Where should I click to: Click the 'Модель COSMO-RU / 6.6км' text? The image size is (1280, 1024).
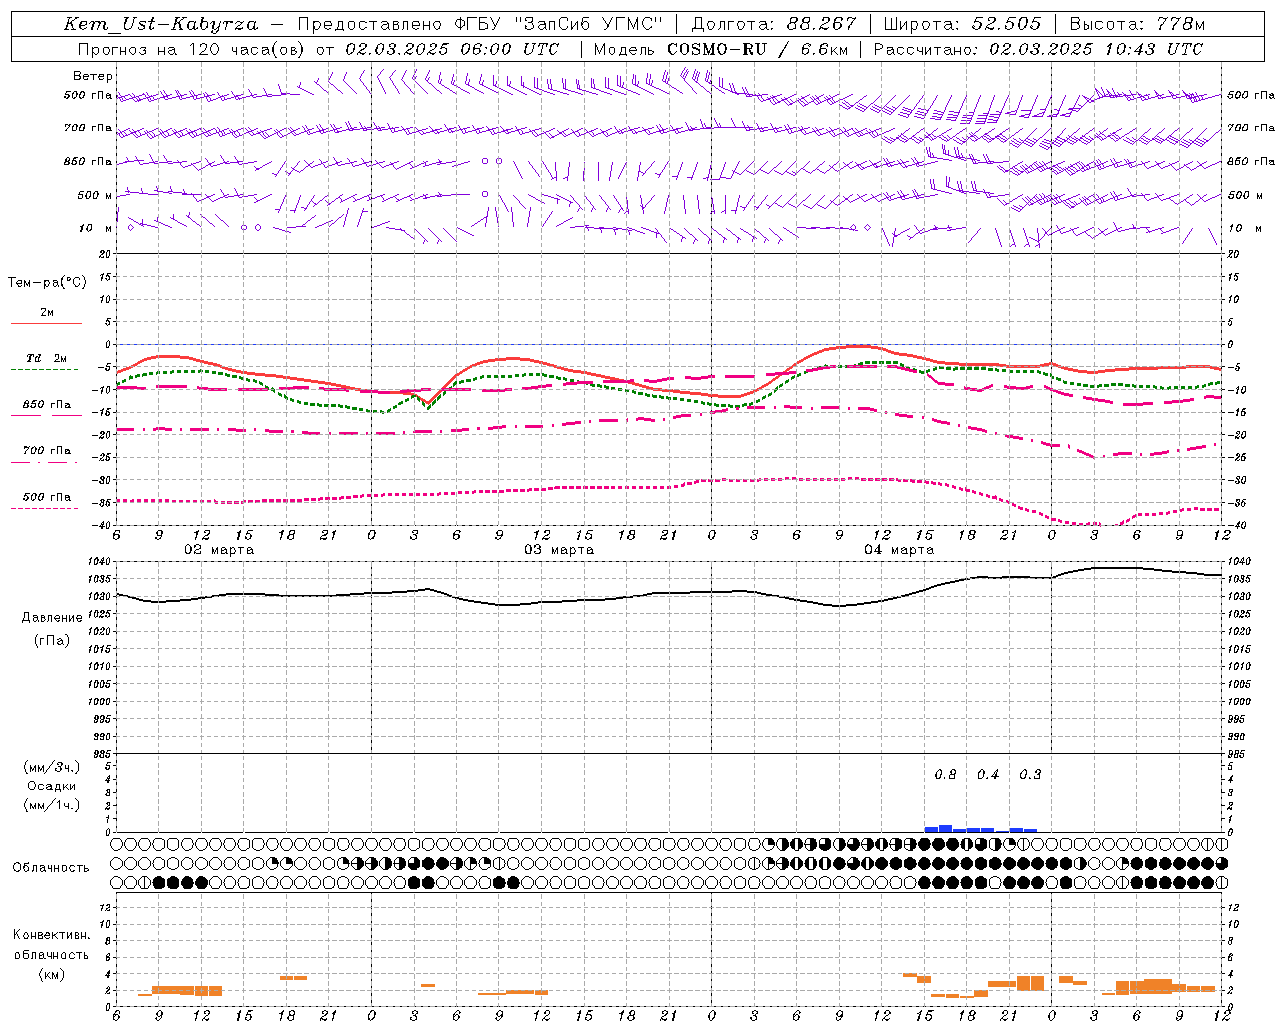pos(720,49)
